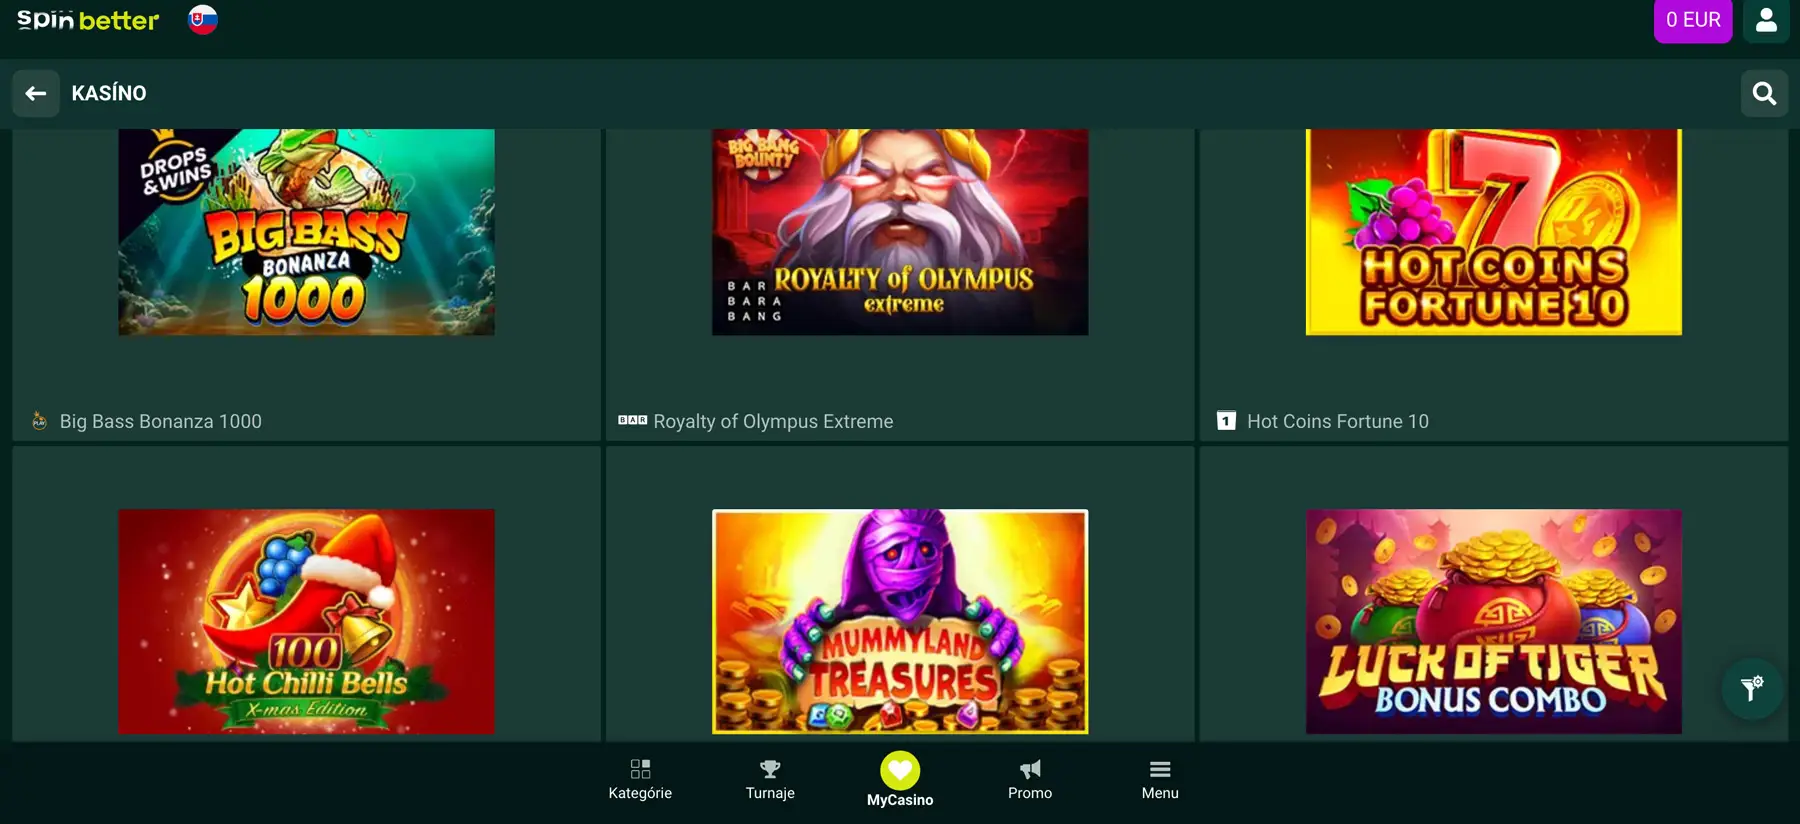Open the casino search magnifier
1800x824 pixels.
(x=1764, y=93)
